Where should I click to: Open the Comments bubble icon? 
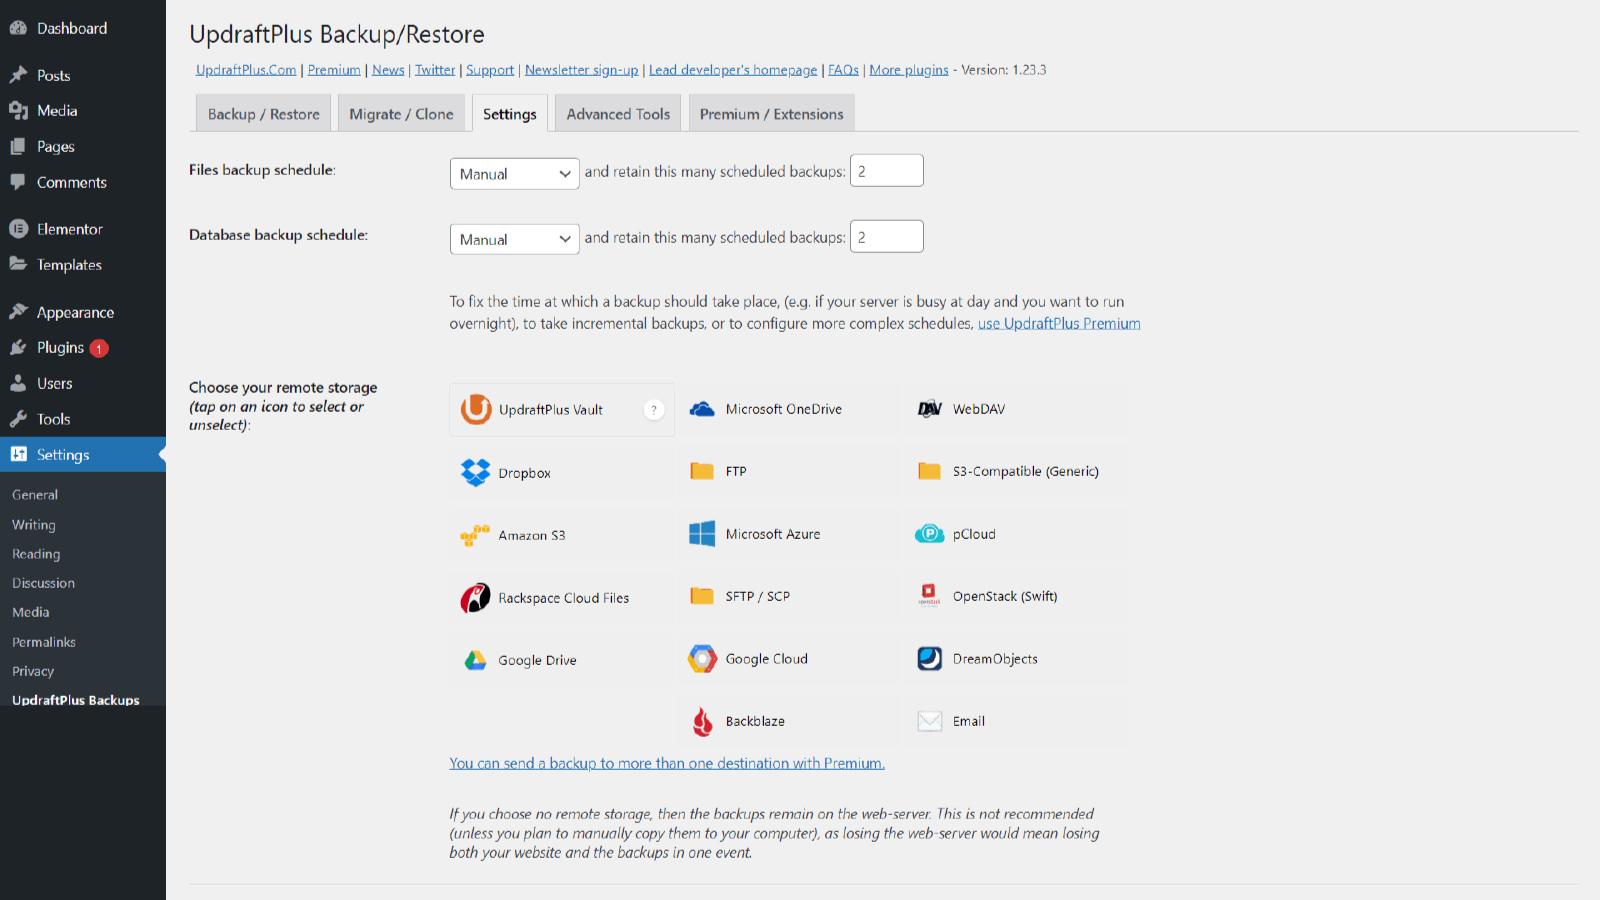pos(18,182)
